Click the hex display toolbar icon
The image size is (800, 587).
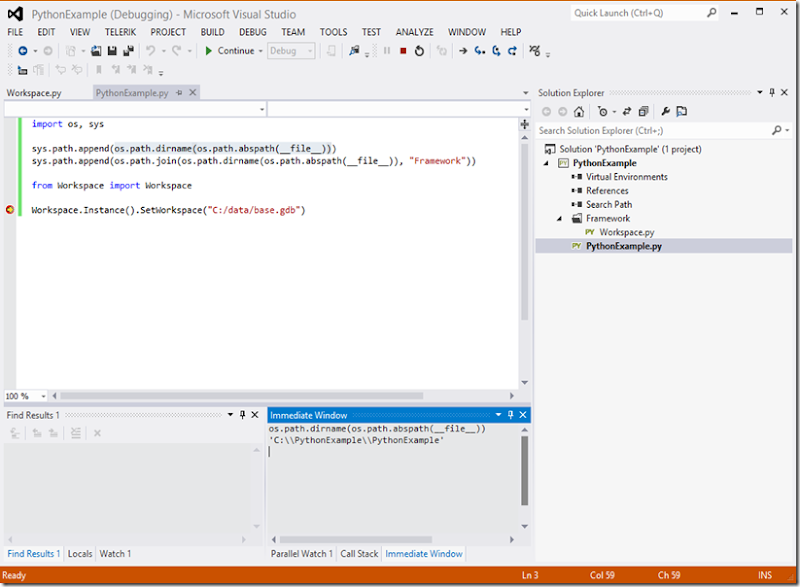(x=534, y=50)
